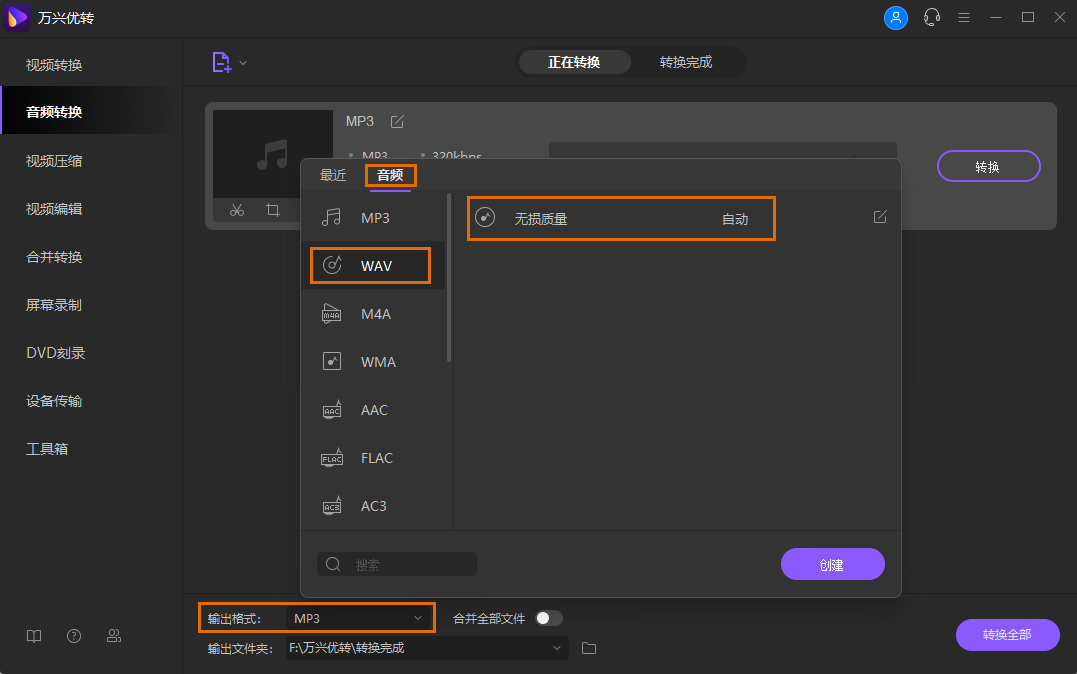Viewport: 1077px width, 674px height.
Task: Switch to the 最近 format tab
Action: [x=333, y=175]
